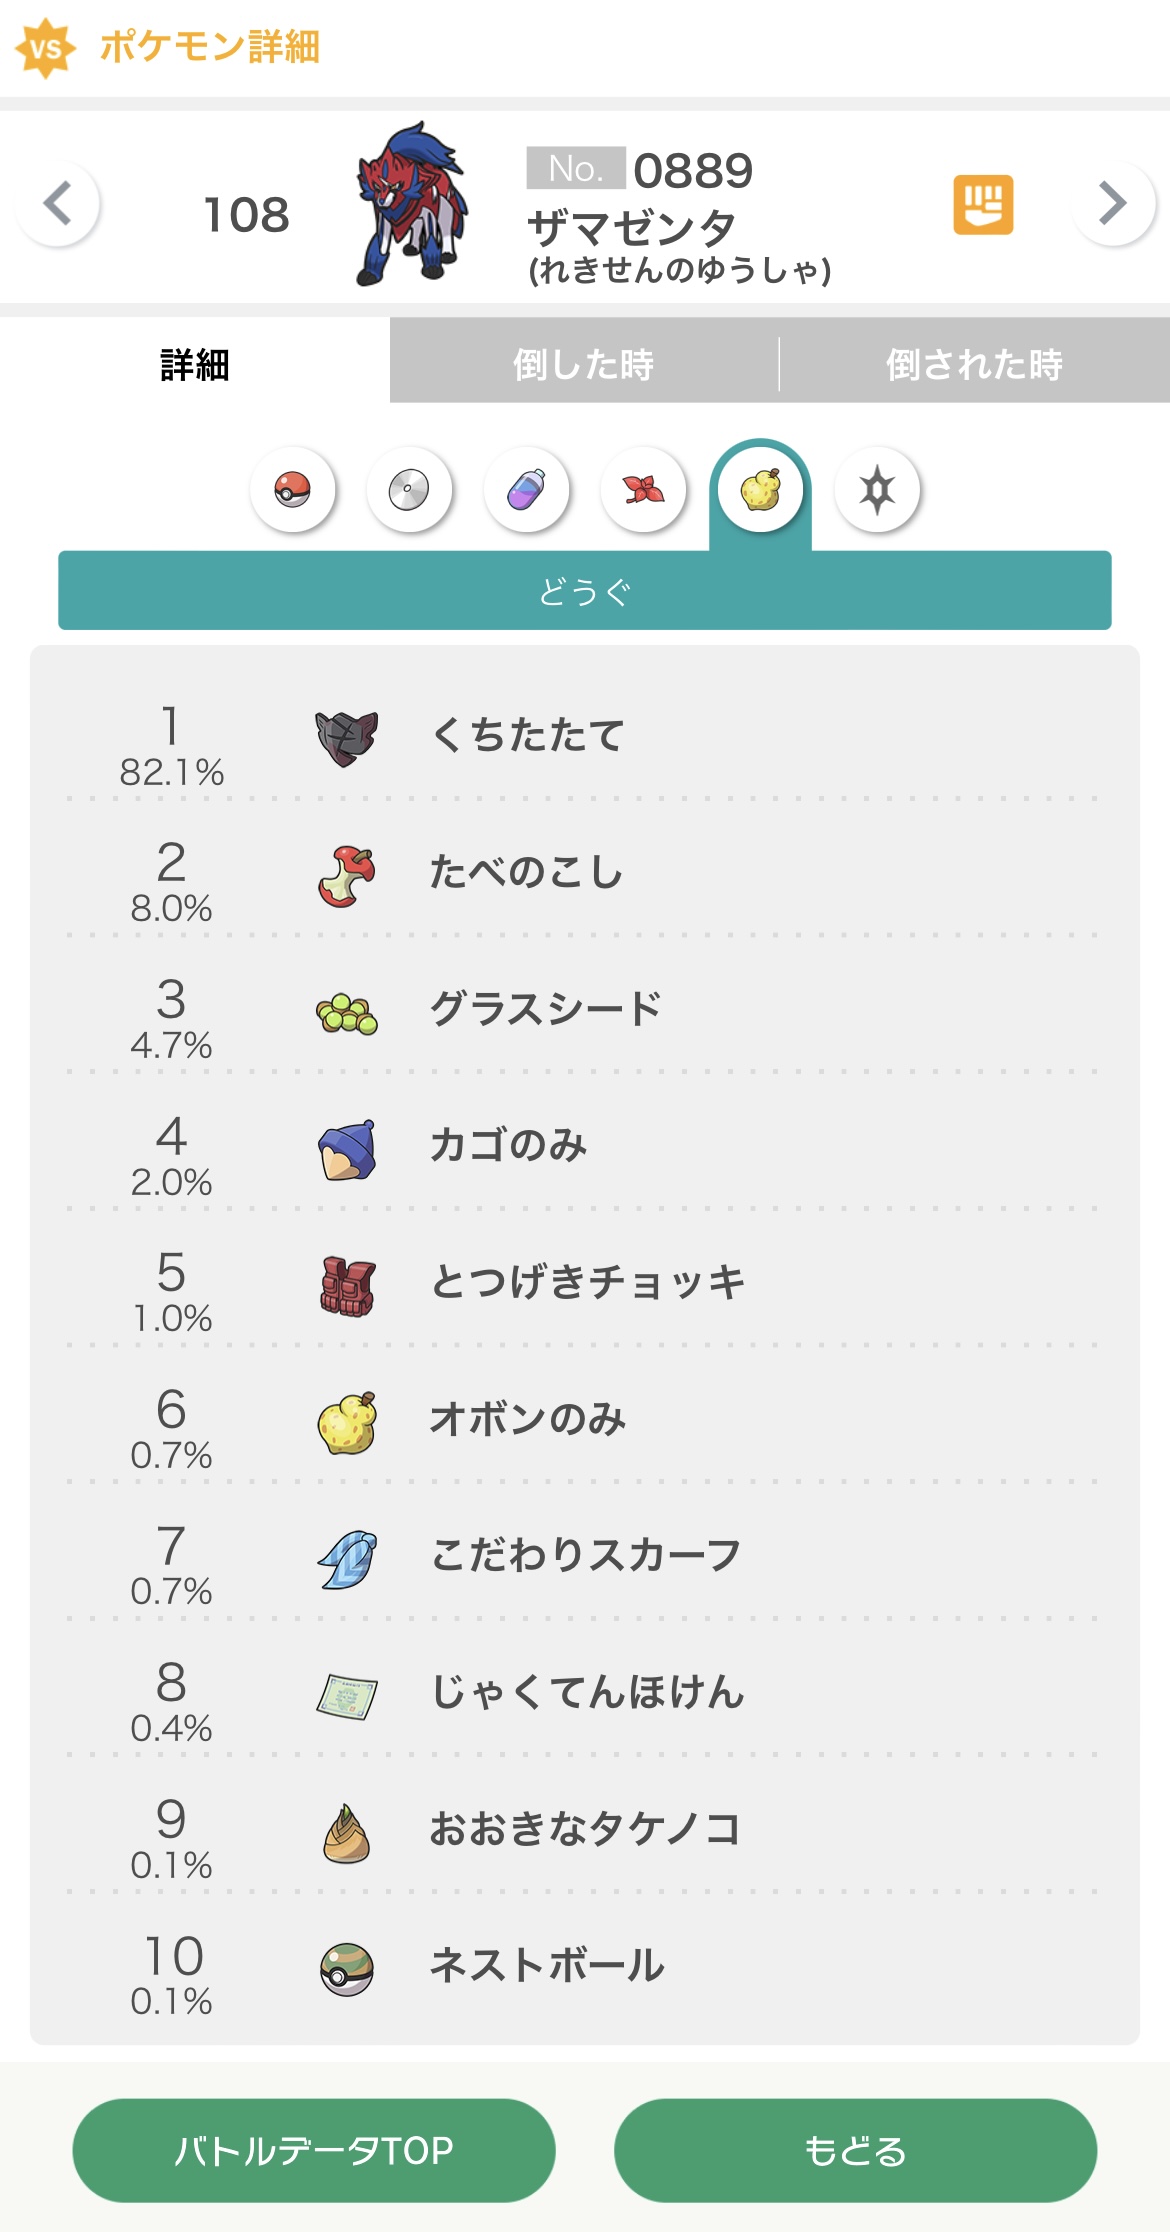This screenshot has width=1170, height=2232.
Task: Click the くちたたて item row
Action: 584,737
